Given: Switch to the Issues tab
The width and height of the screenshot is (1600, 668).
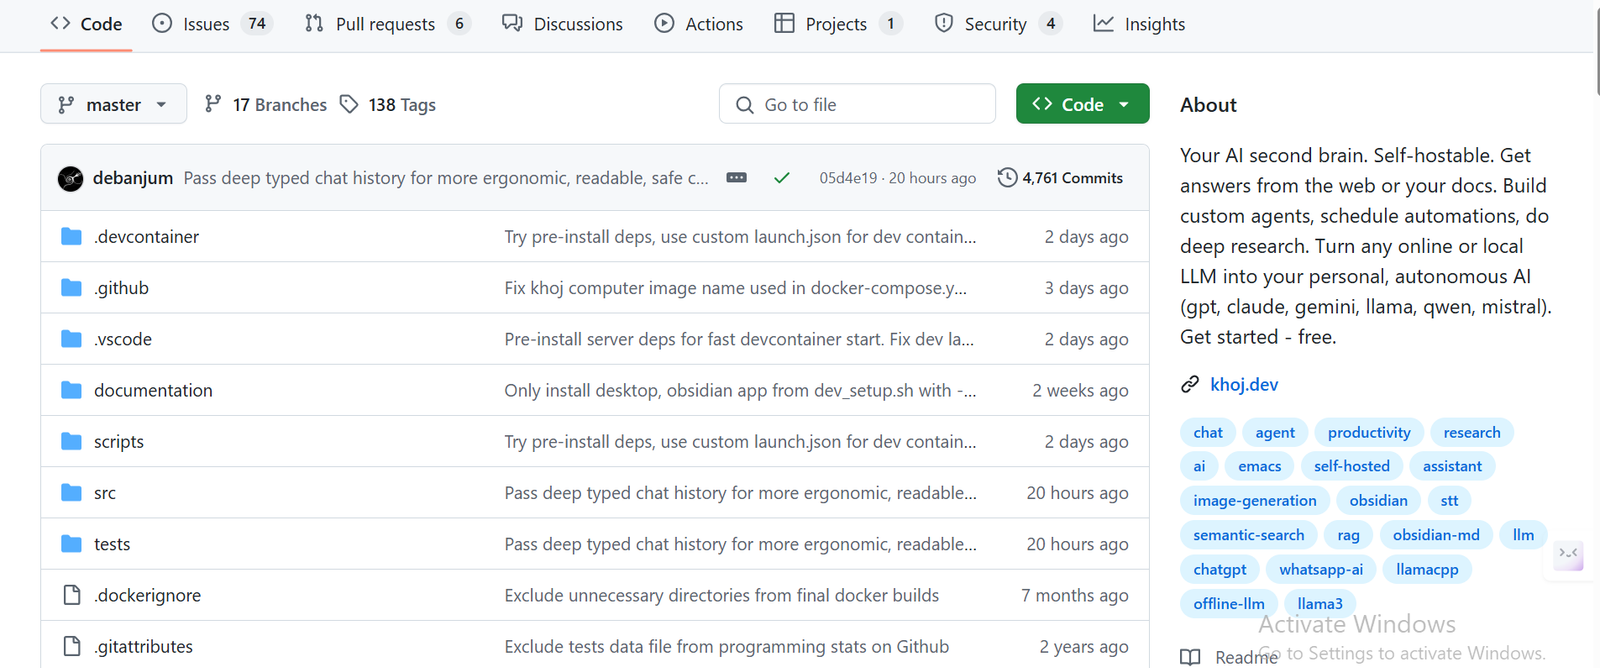Looking at the screenshot, I should (211, 24).
